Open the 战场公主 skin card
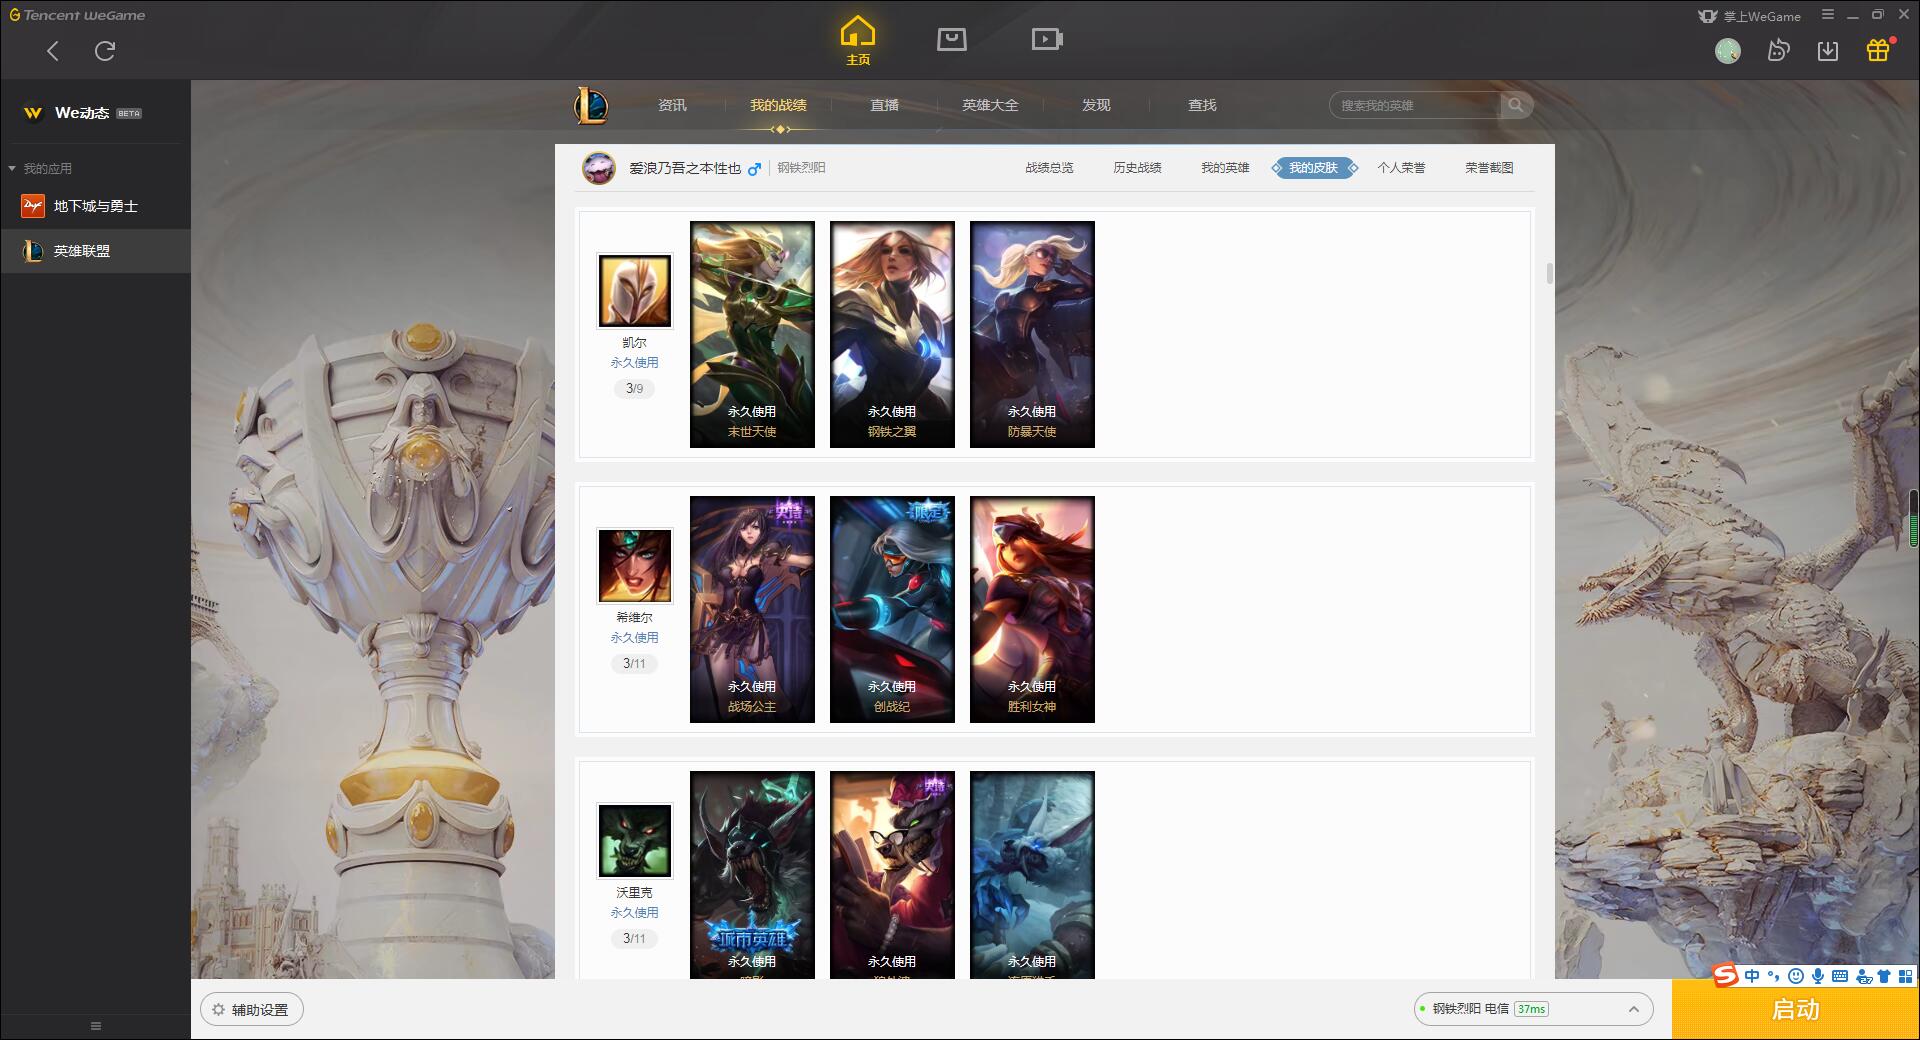 [x=752, y=609]
